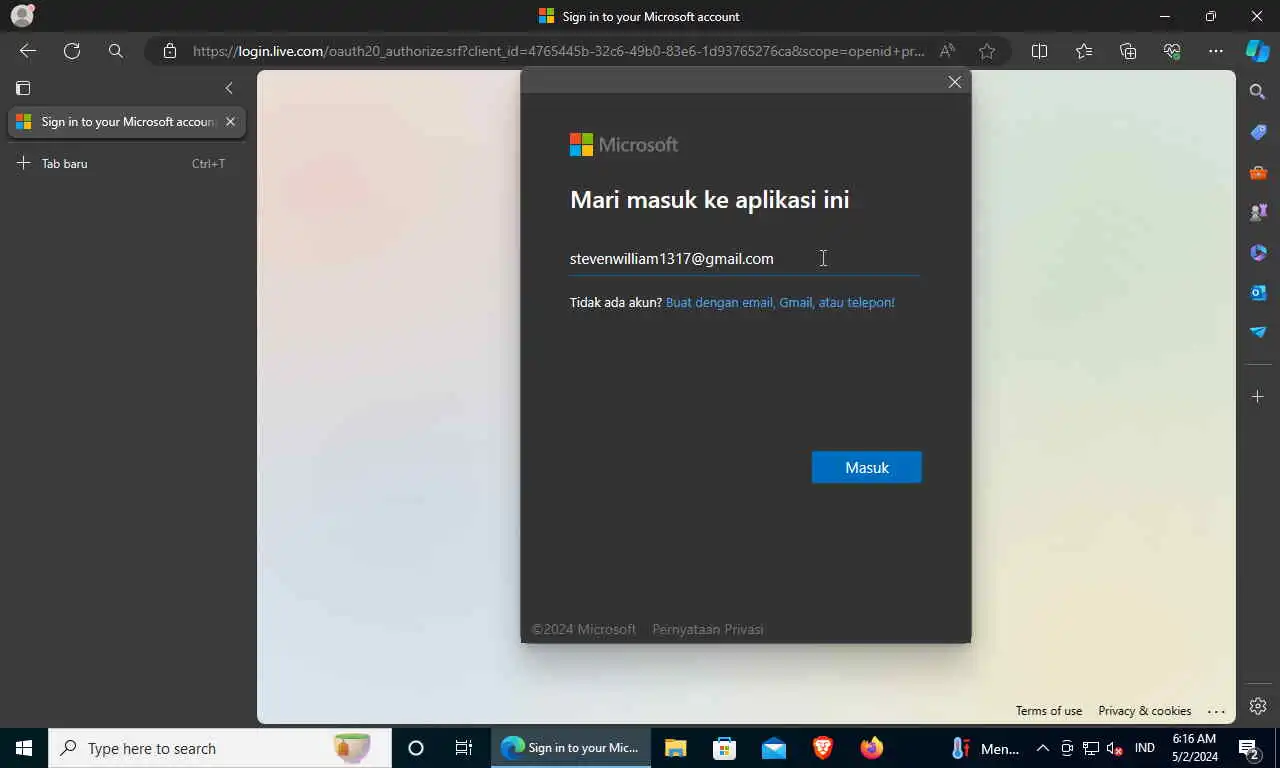Screen dimensions: 1280x768
Task: Open the Terms of use link
Action: point(1049,711)
